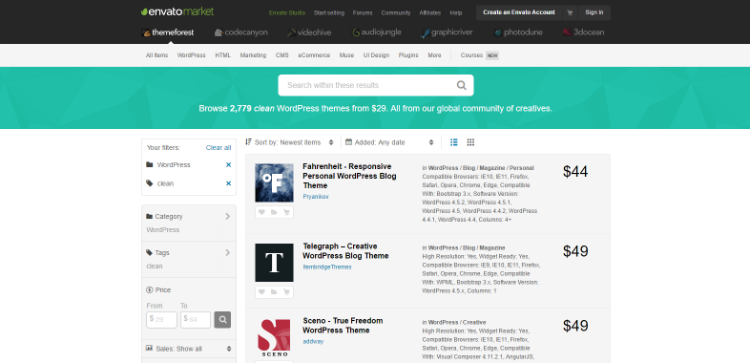Favorite the Fahrenheit theme heart icon
The width and height of the screenshot is (750, 363).
pos(262,212)
